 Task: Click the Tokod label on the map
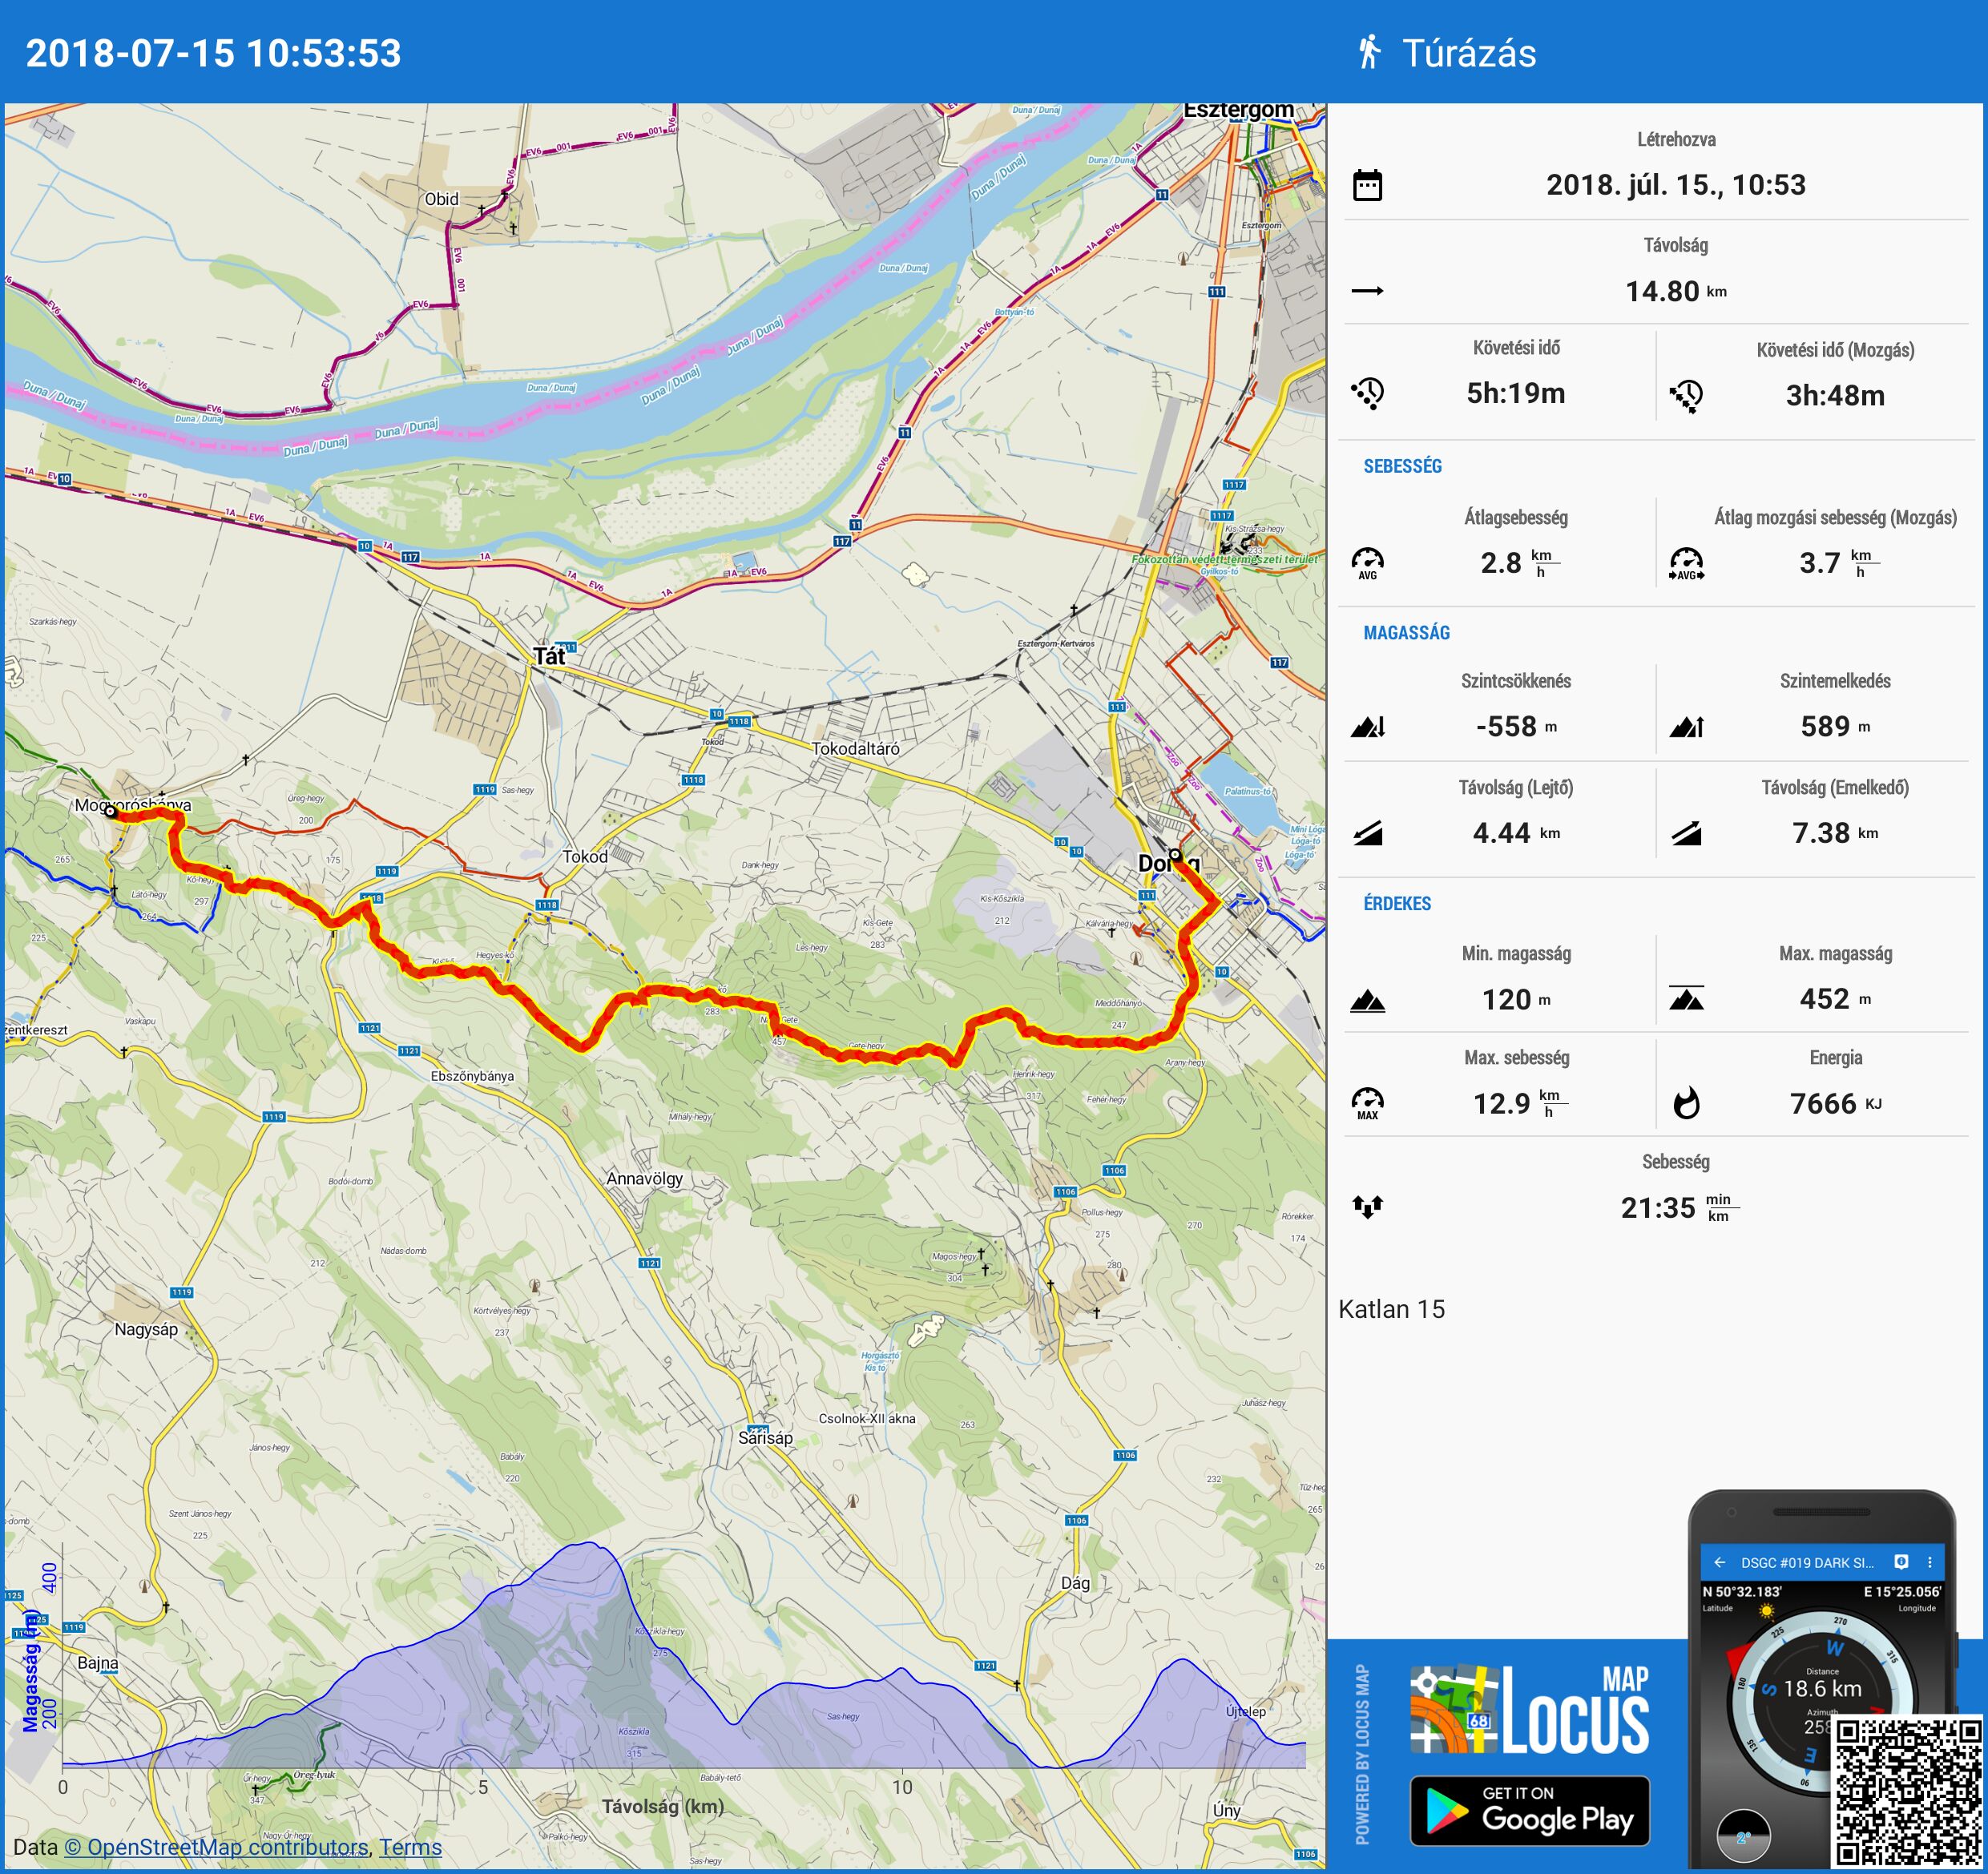[x=585, y=857]
